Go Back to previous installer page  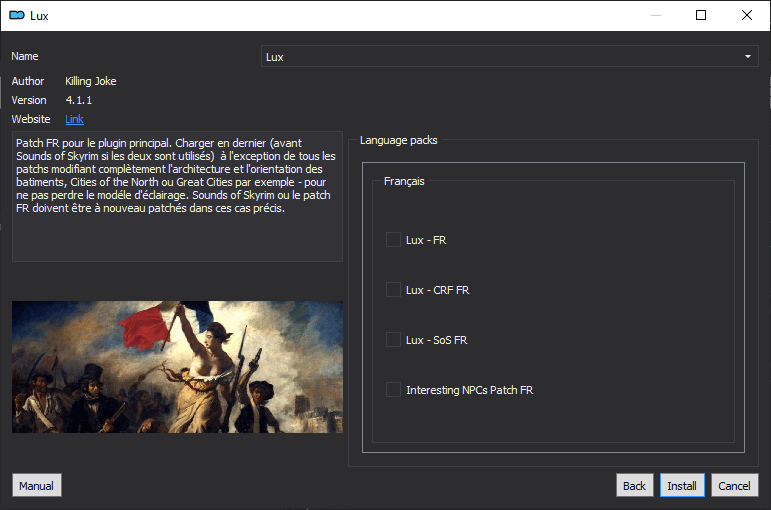click(634, 485)
